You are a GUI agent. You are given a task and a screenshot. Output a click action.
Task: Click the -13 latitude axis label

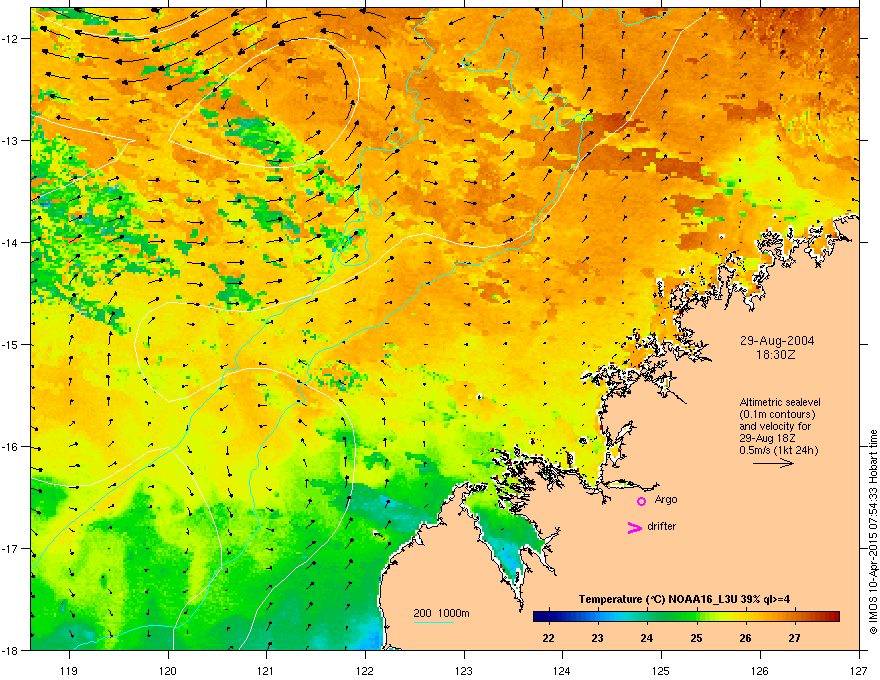tap(10, 140)
